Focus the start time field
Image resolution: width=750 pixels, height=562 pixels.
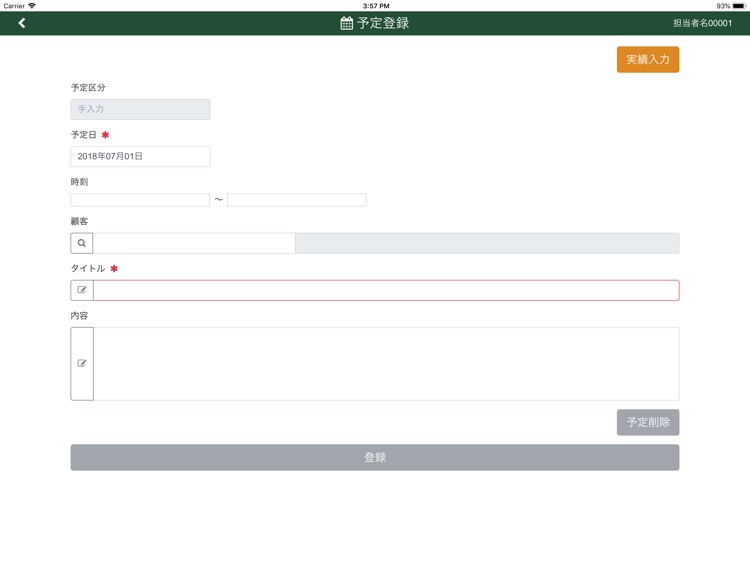point(140,200)
